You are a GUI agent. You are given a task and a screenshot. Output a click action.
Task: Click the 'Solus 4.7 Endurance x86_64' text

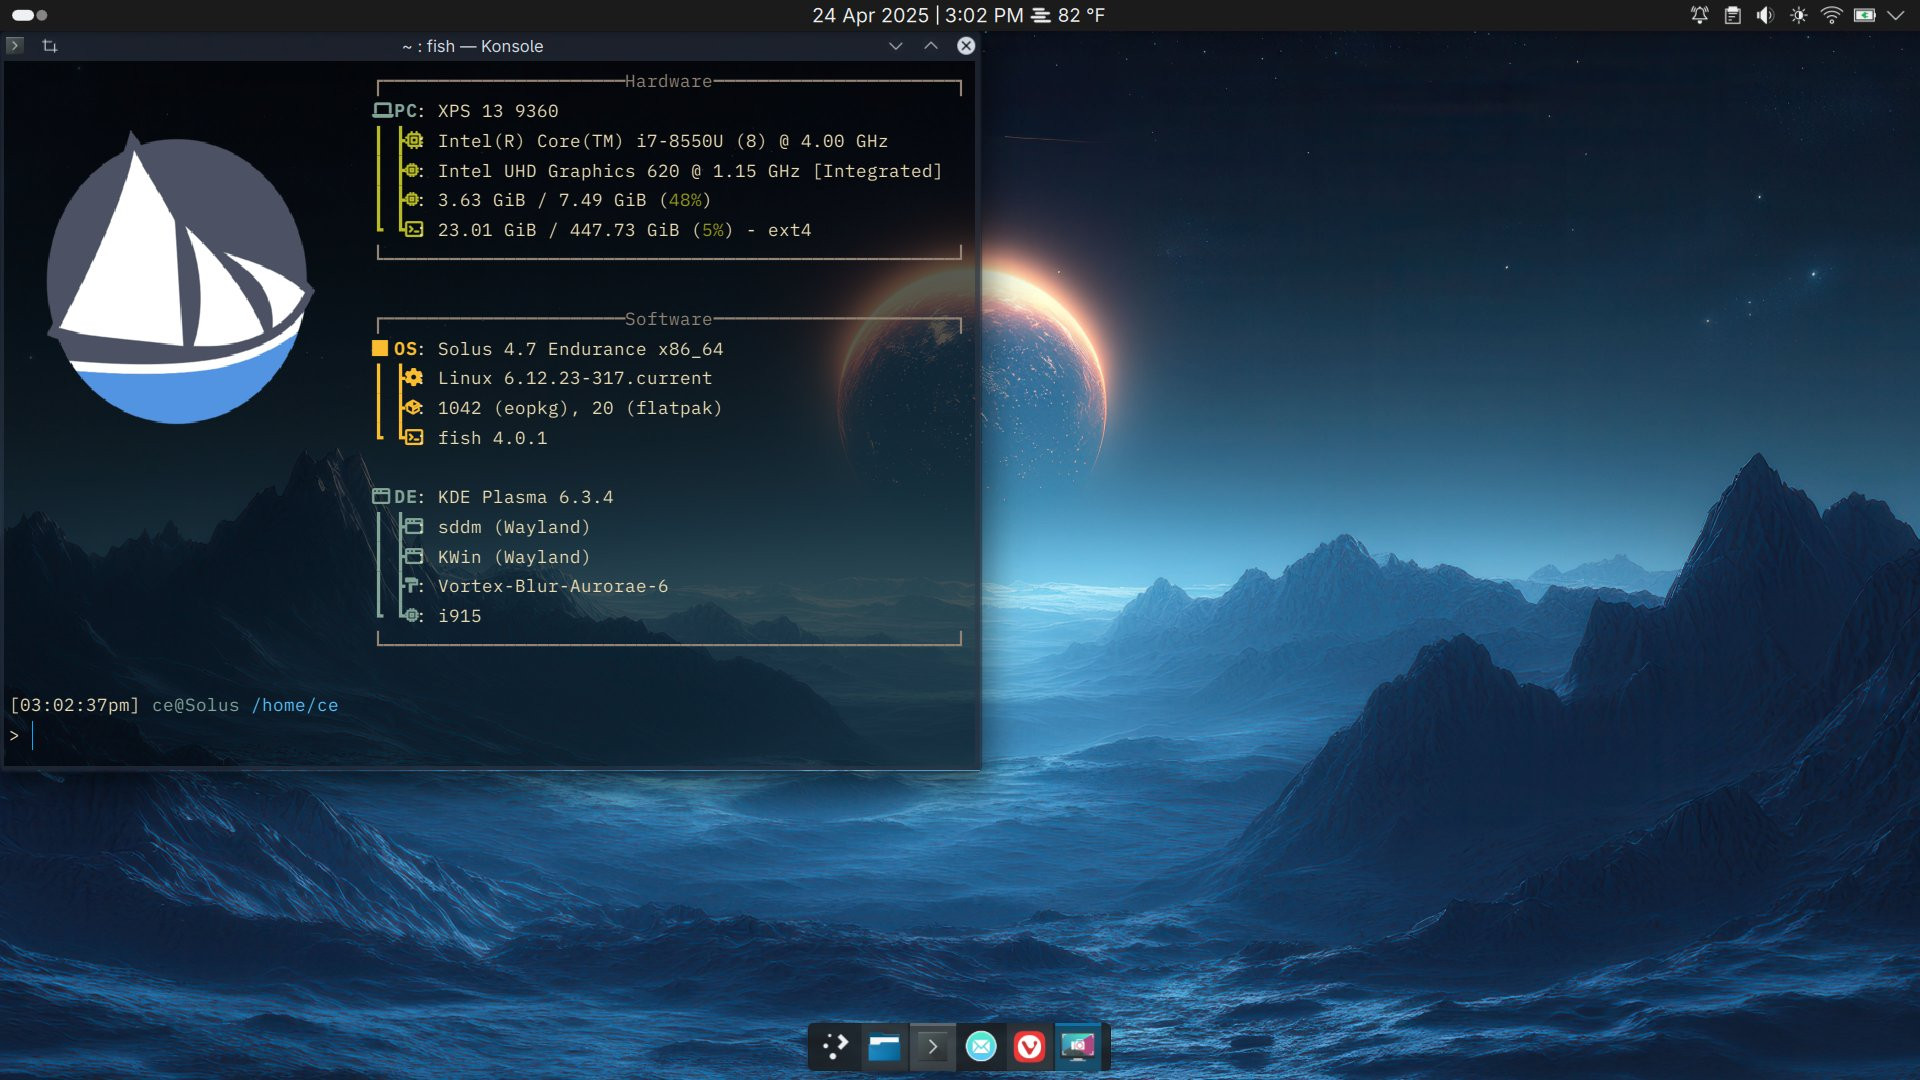580,349
